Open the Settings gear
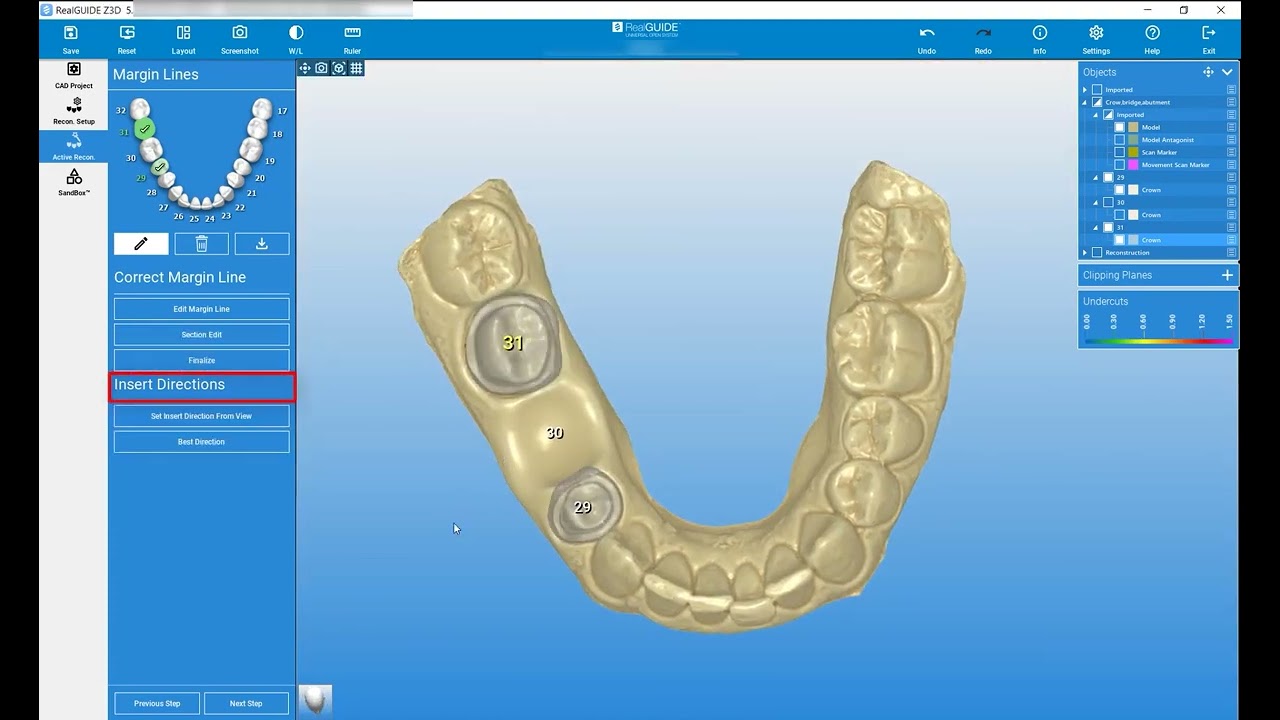Screen dimensions: 1280x720 1096,33
